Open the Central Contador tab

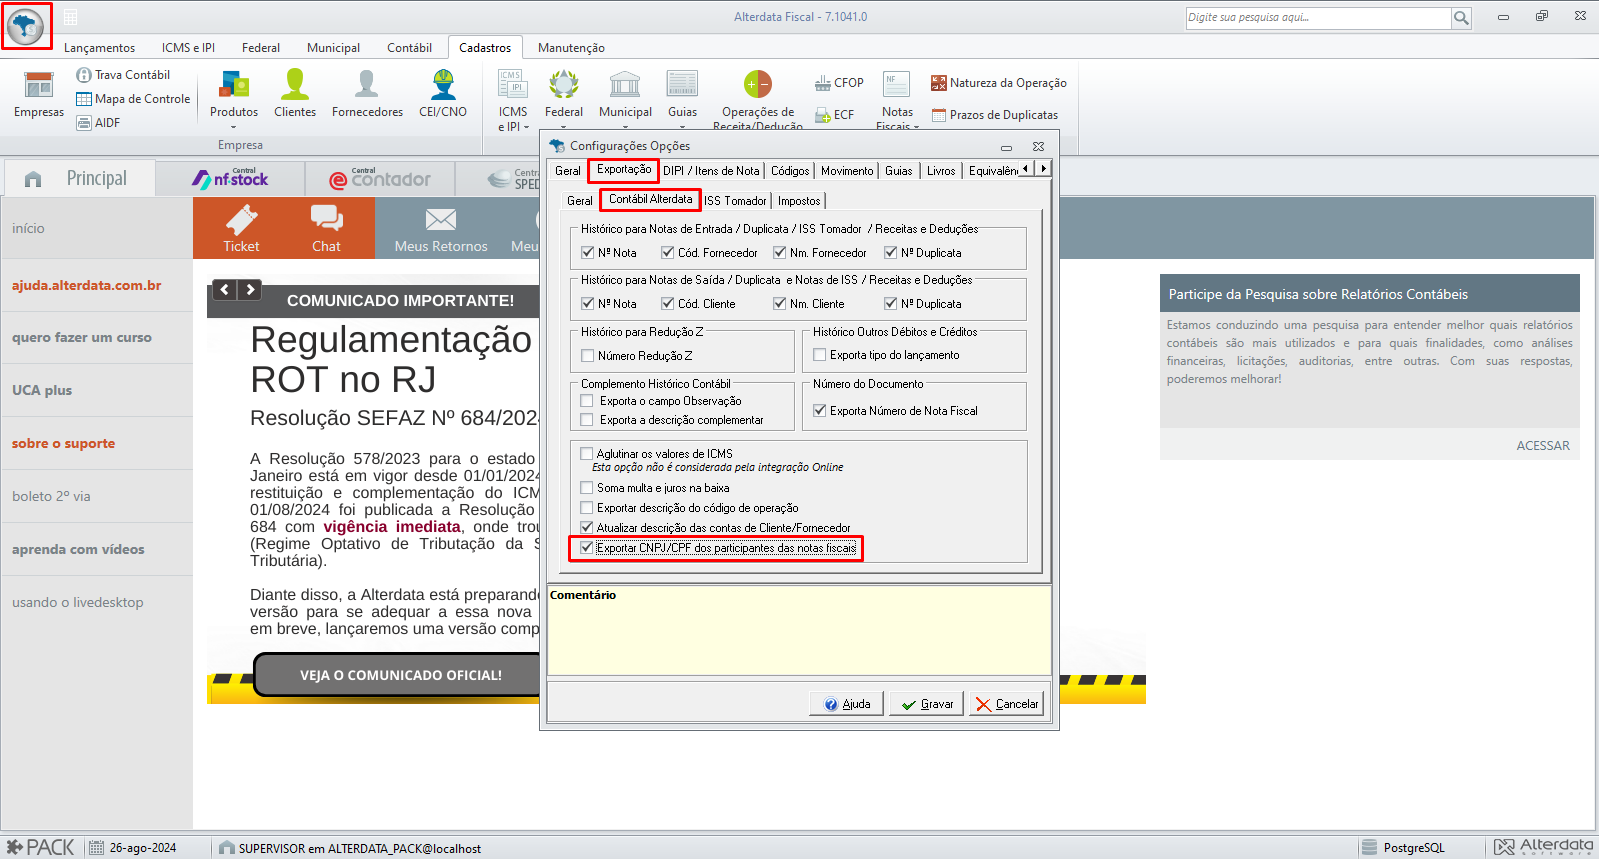pyautogui.click(x=380, y=179)
